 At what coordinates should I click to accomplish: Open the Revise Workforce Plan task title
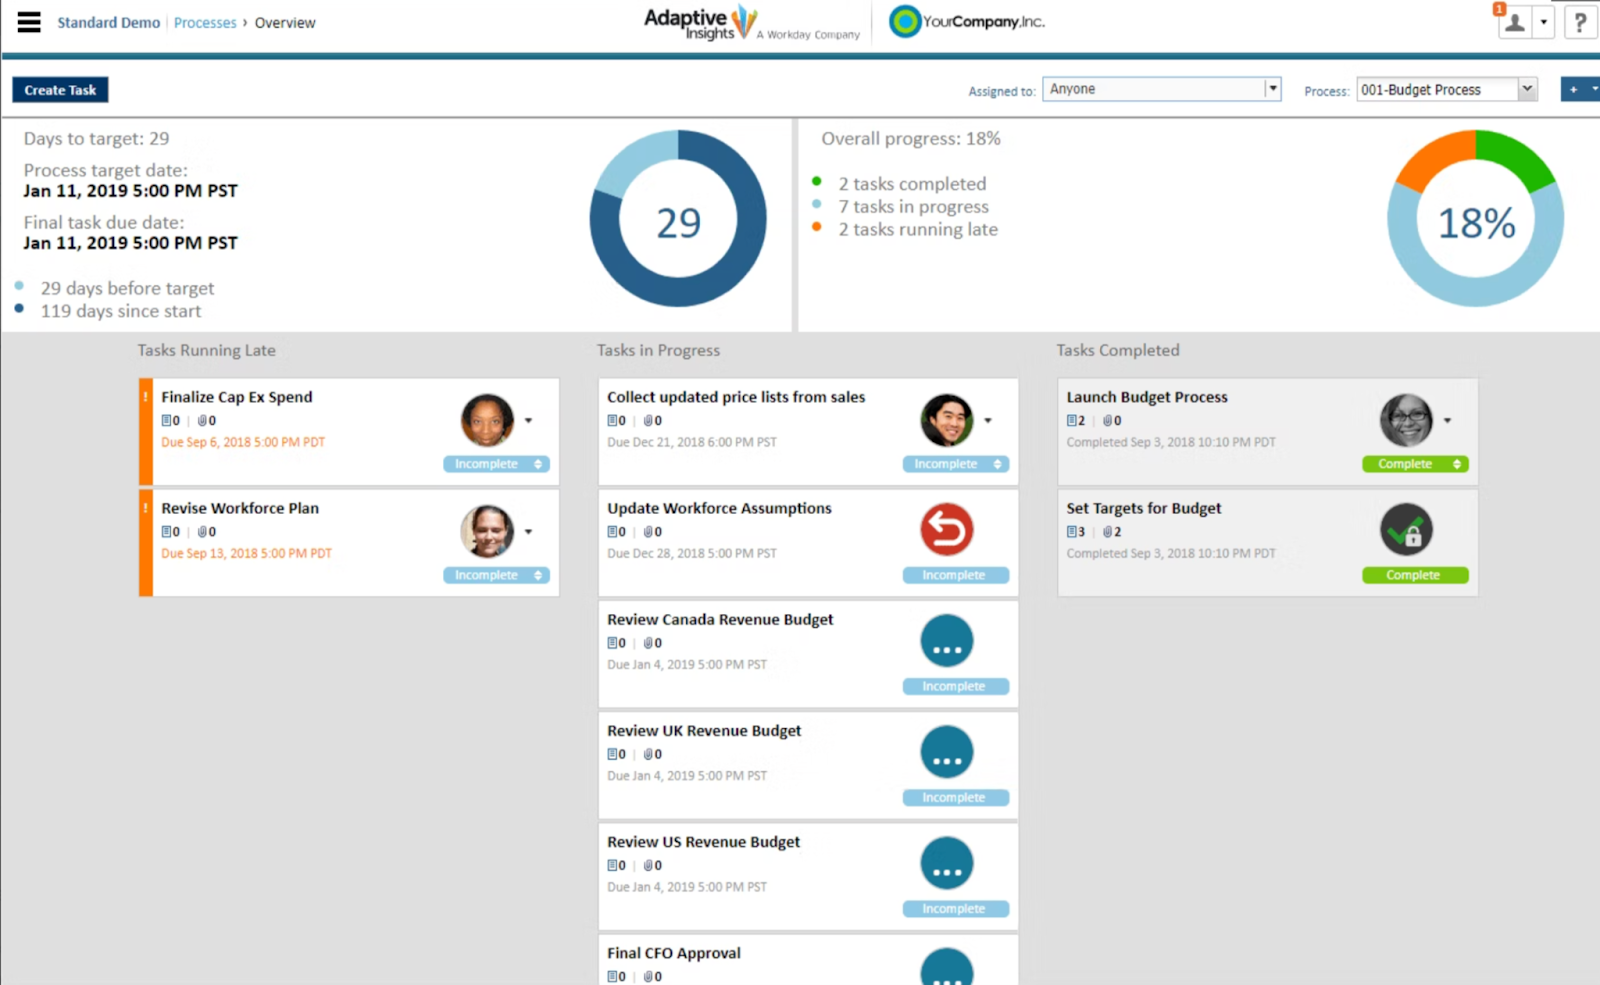coord(240,508)
